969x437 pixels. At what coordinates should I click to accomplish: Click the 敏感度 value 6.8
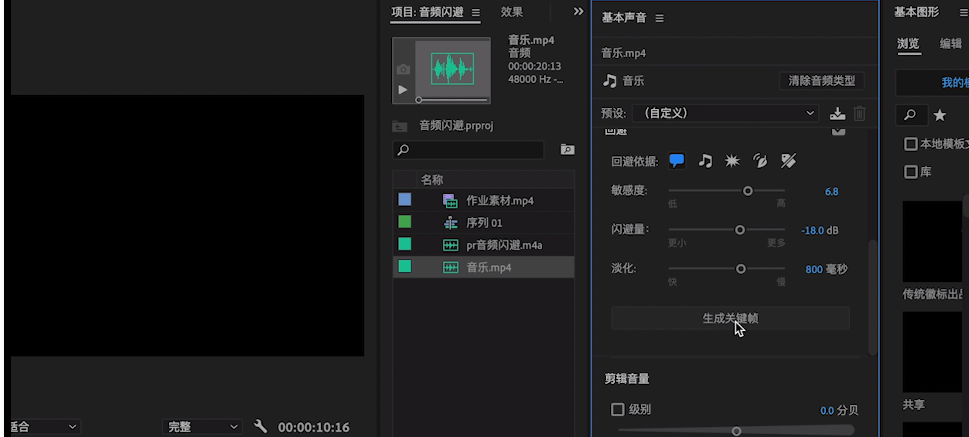coord(831,192)
